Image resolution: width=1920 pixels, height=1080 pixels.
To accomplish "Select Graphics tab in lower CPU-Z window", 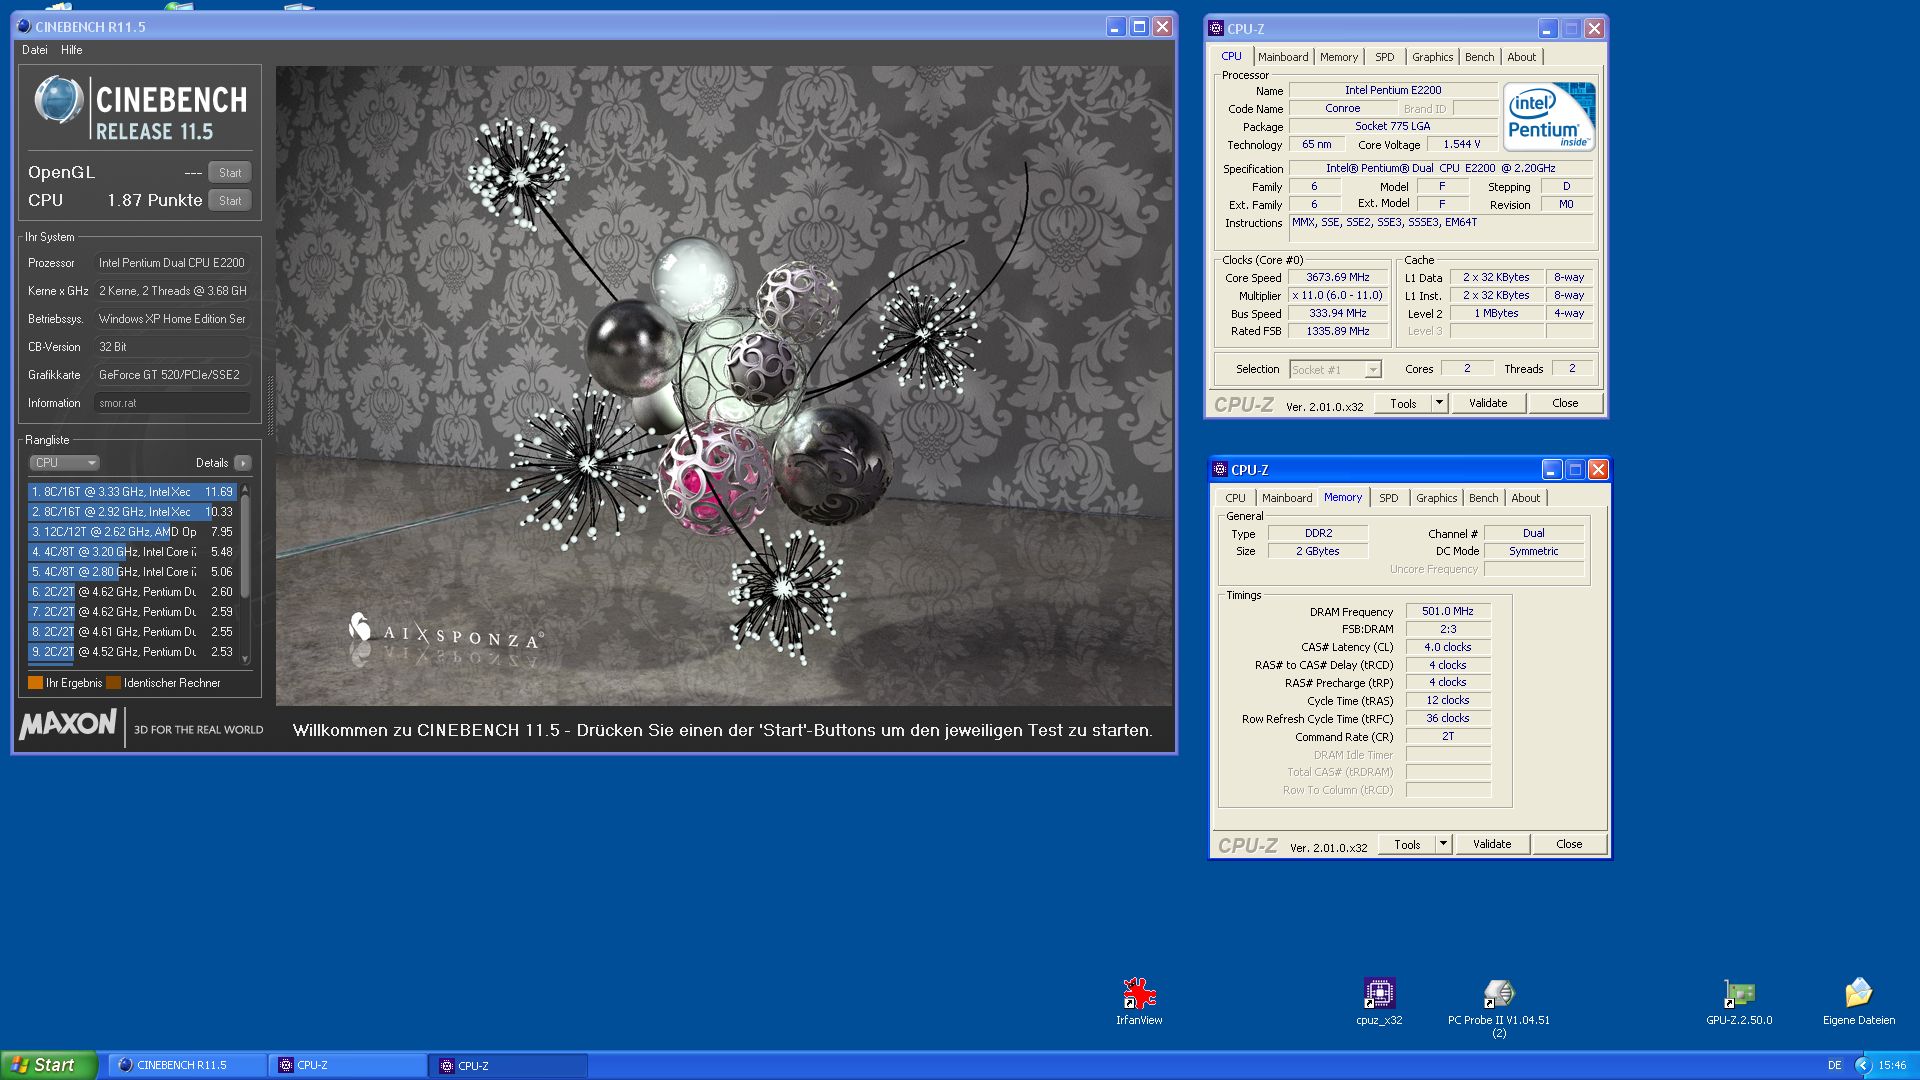I will pyautogui.click(x=1436, y=498).
